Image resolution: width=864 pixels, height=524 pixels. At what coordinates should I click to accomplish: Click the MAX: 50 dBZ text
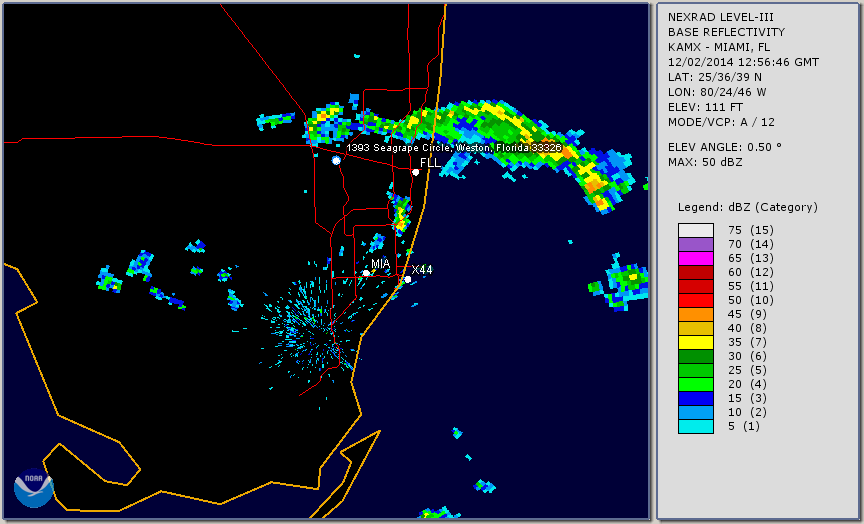click(705, 162)
